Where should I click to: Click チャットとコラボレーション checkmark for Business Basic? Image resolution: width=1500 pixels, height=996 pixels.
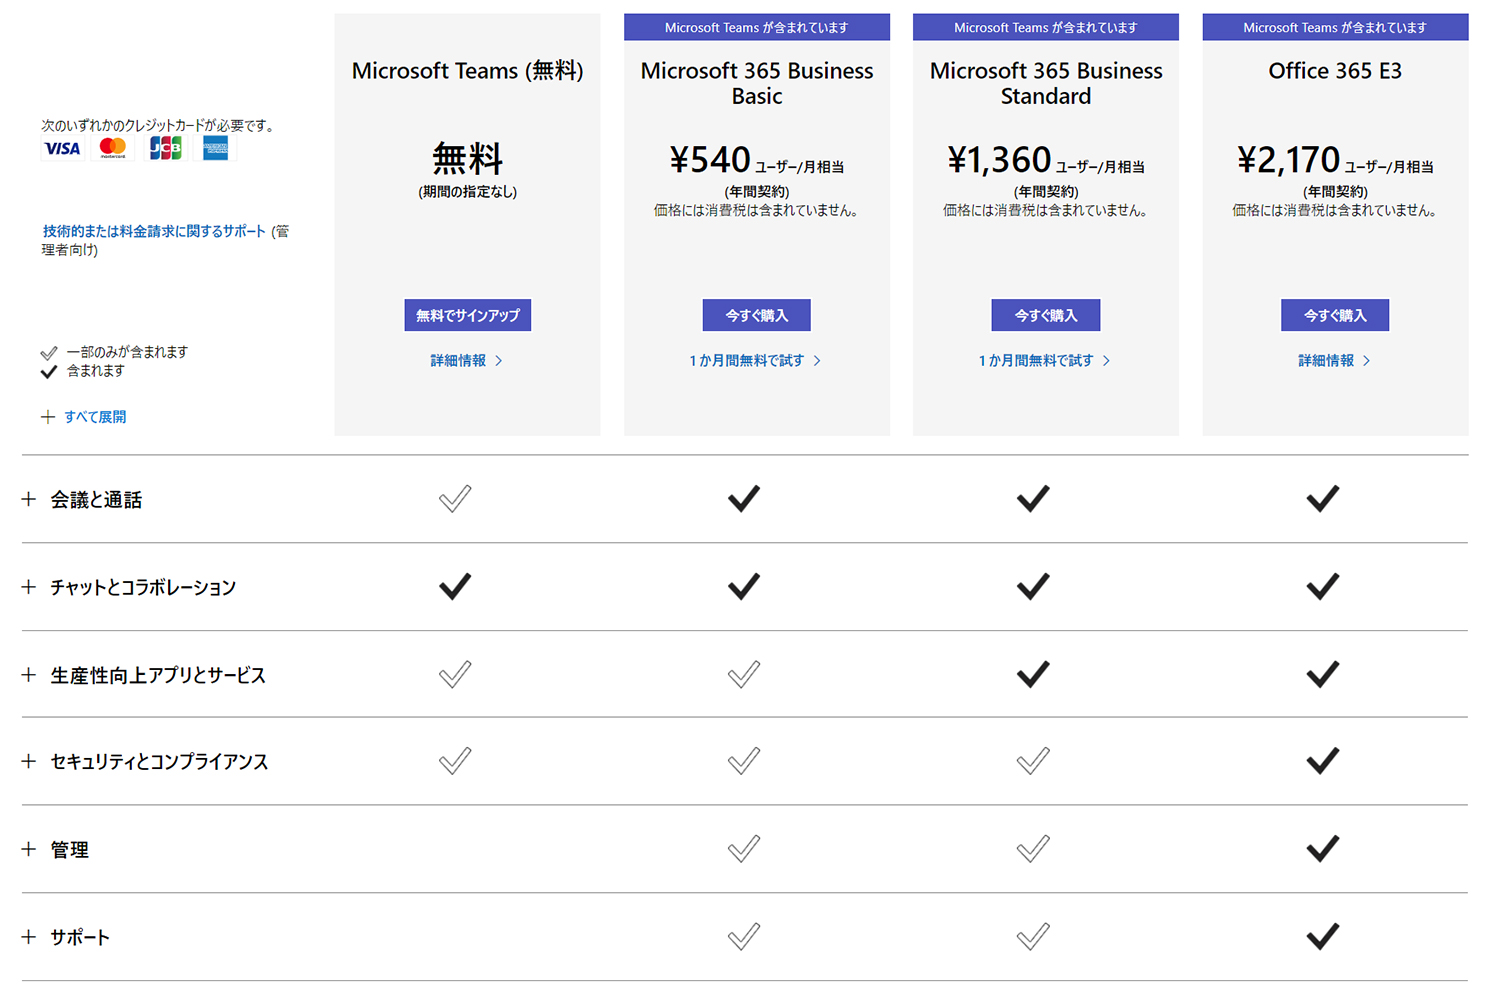(x=744, y=586)
